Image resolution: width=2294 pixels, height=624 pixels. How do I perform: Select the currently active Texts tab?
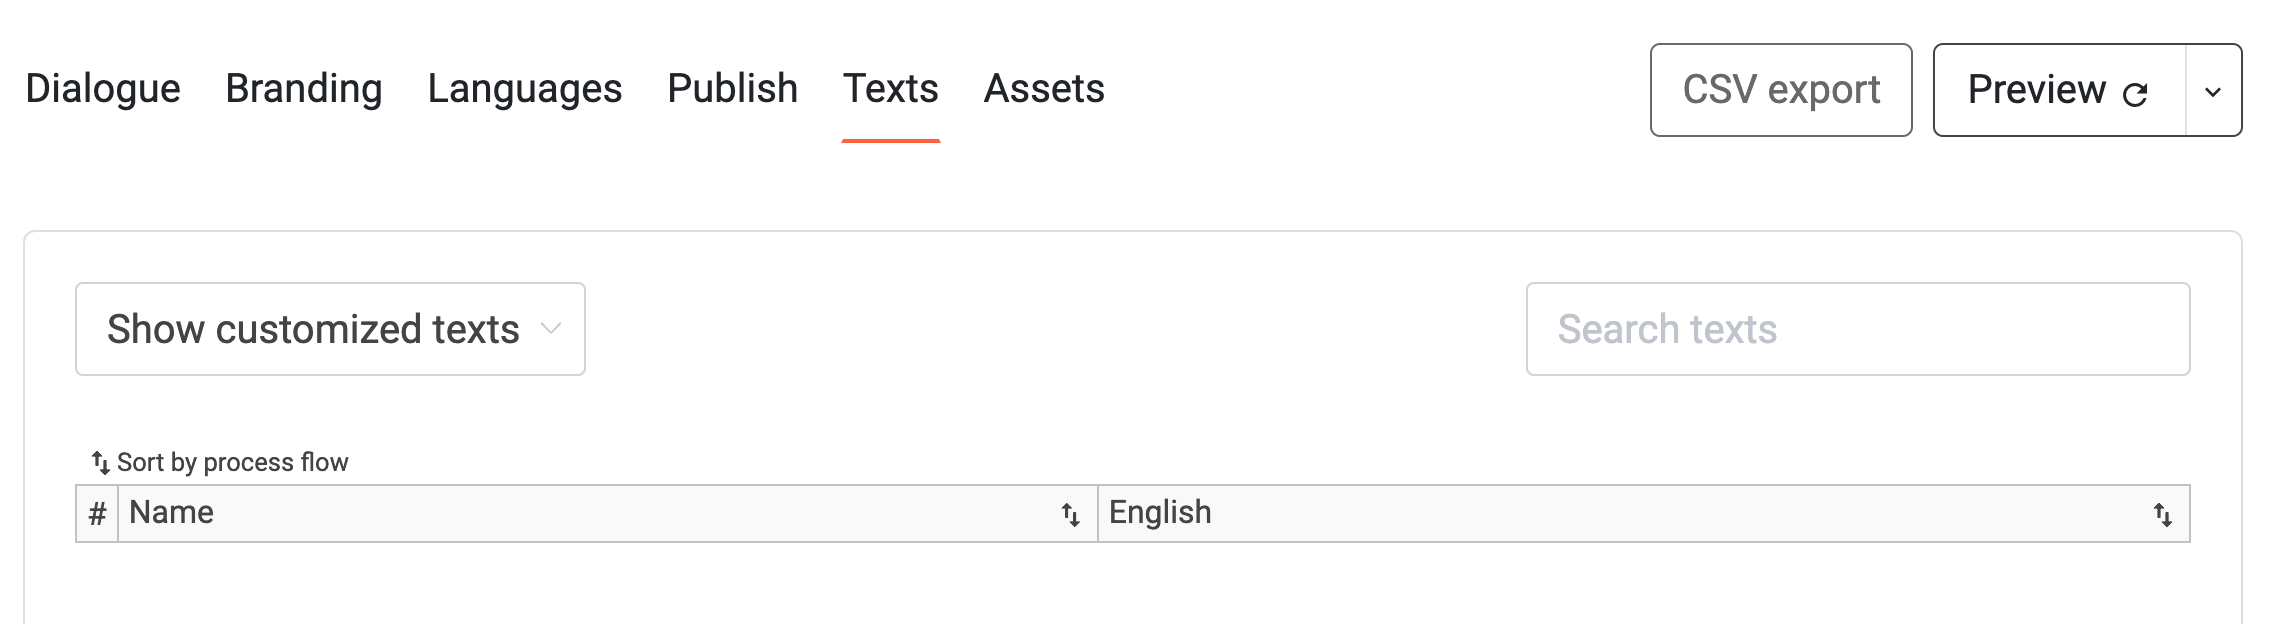(891, 89)
